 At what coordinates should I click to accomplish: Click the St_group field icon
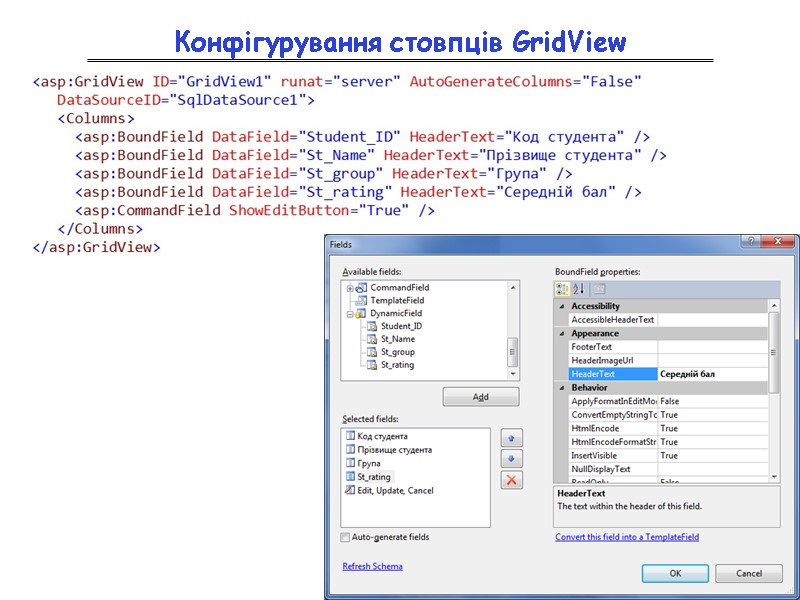[x=372, y=352]
